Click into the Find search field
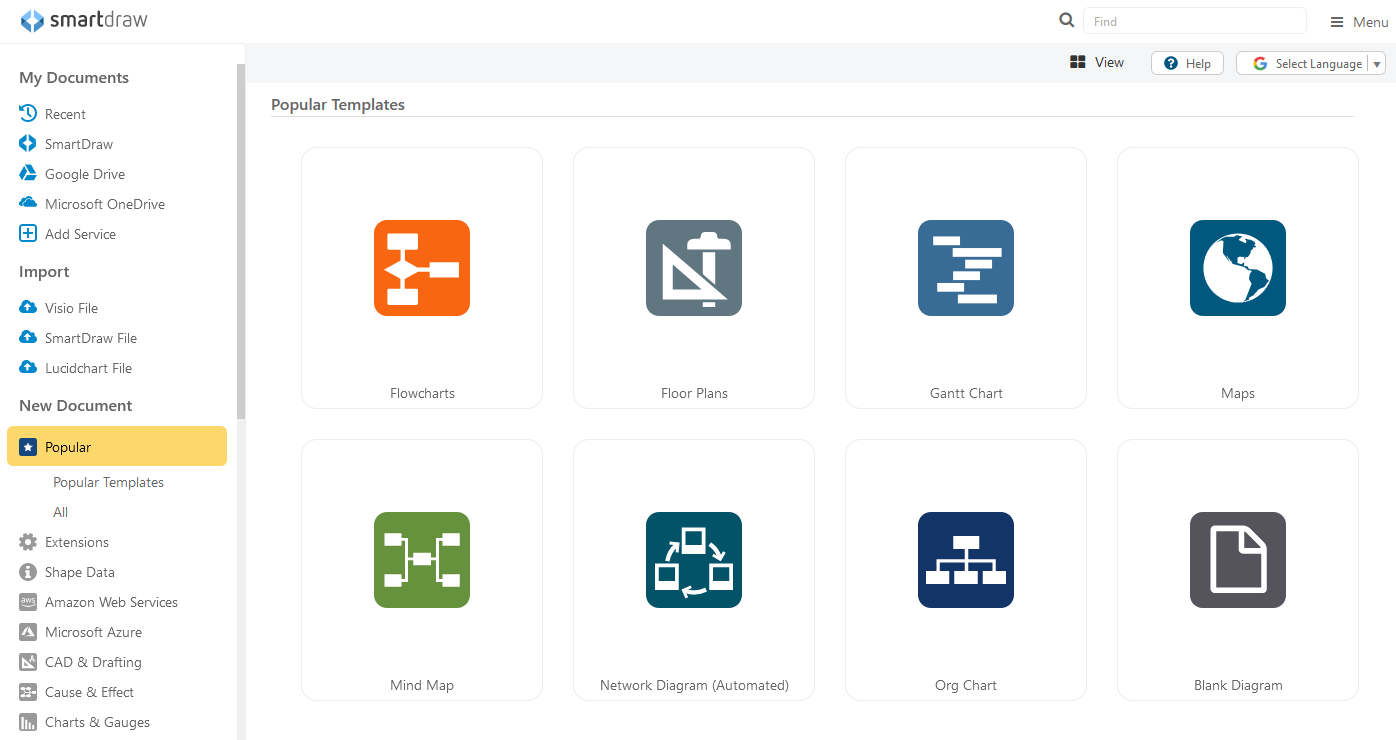This screenshot has width=1396, height=740. pos(1194,21)
